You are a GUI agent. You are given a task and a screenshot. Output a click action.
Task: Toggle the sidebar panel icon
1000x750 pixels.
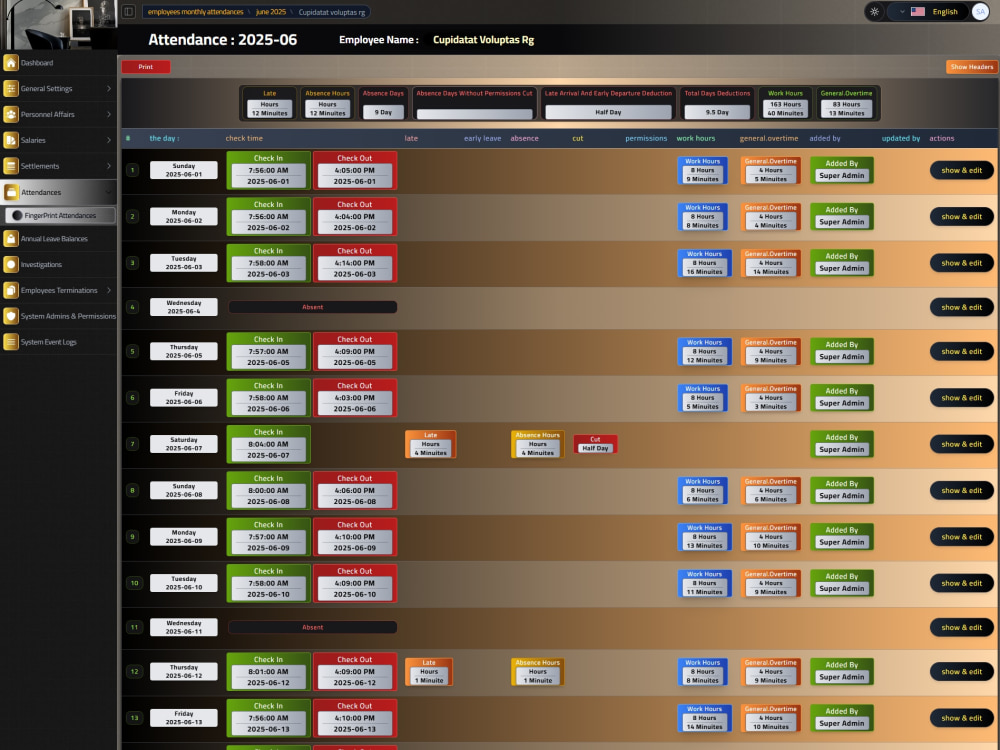coord(128,11)
